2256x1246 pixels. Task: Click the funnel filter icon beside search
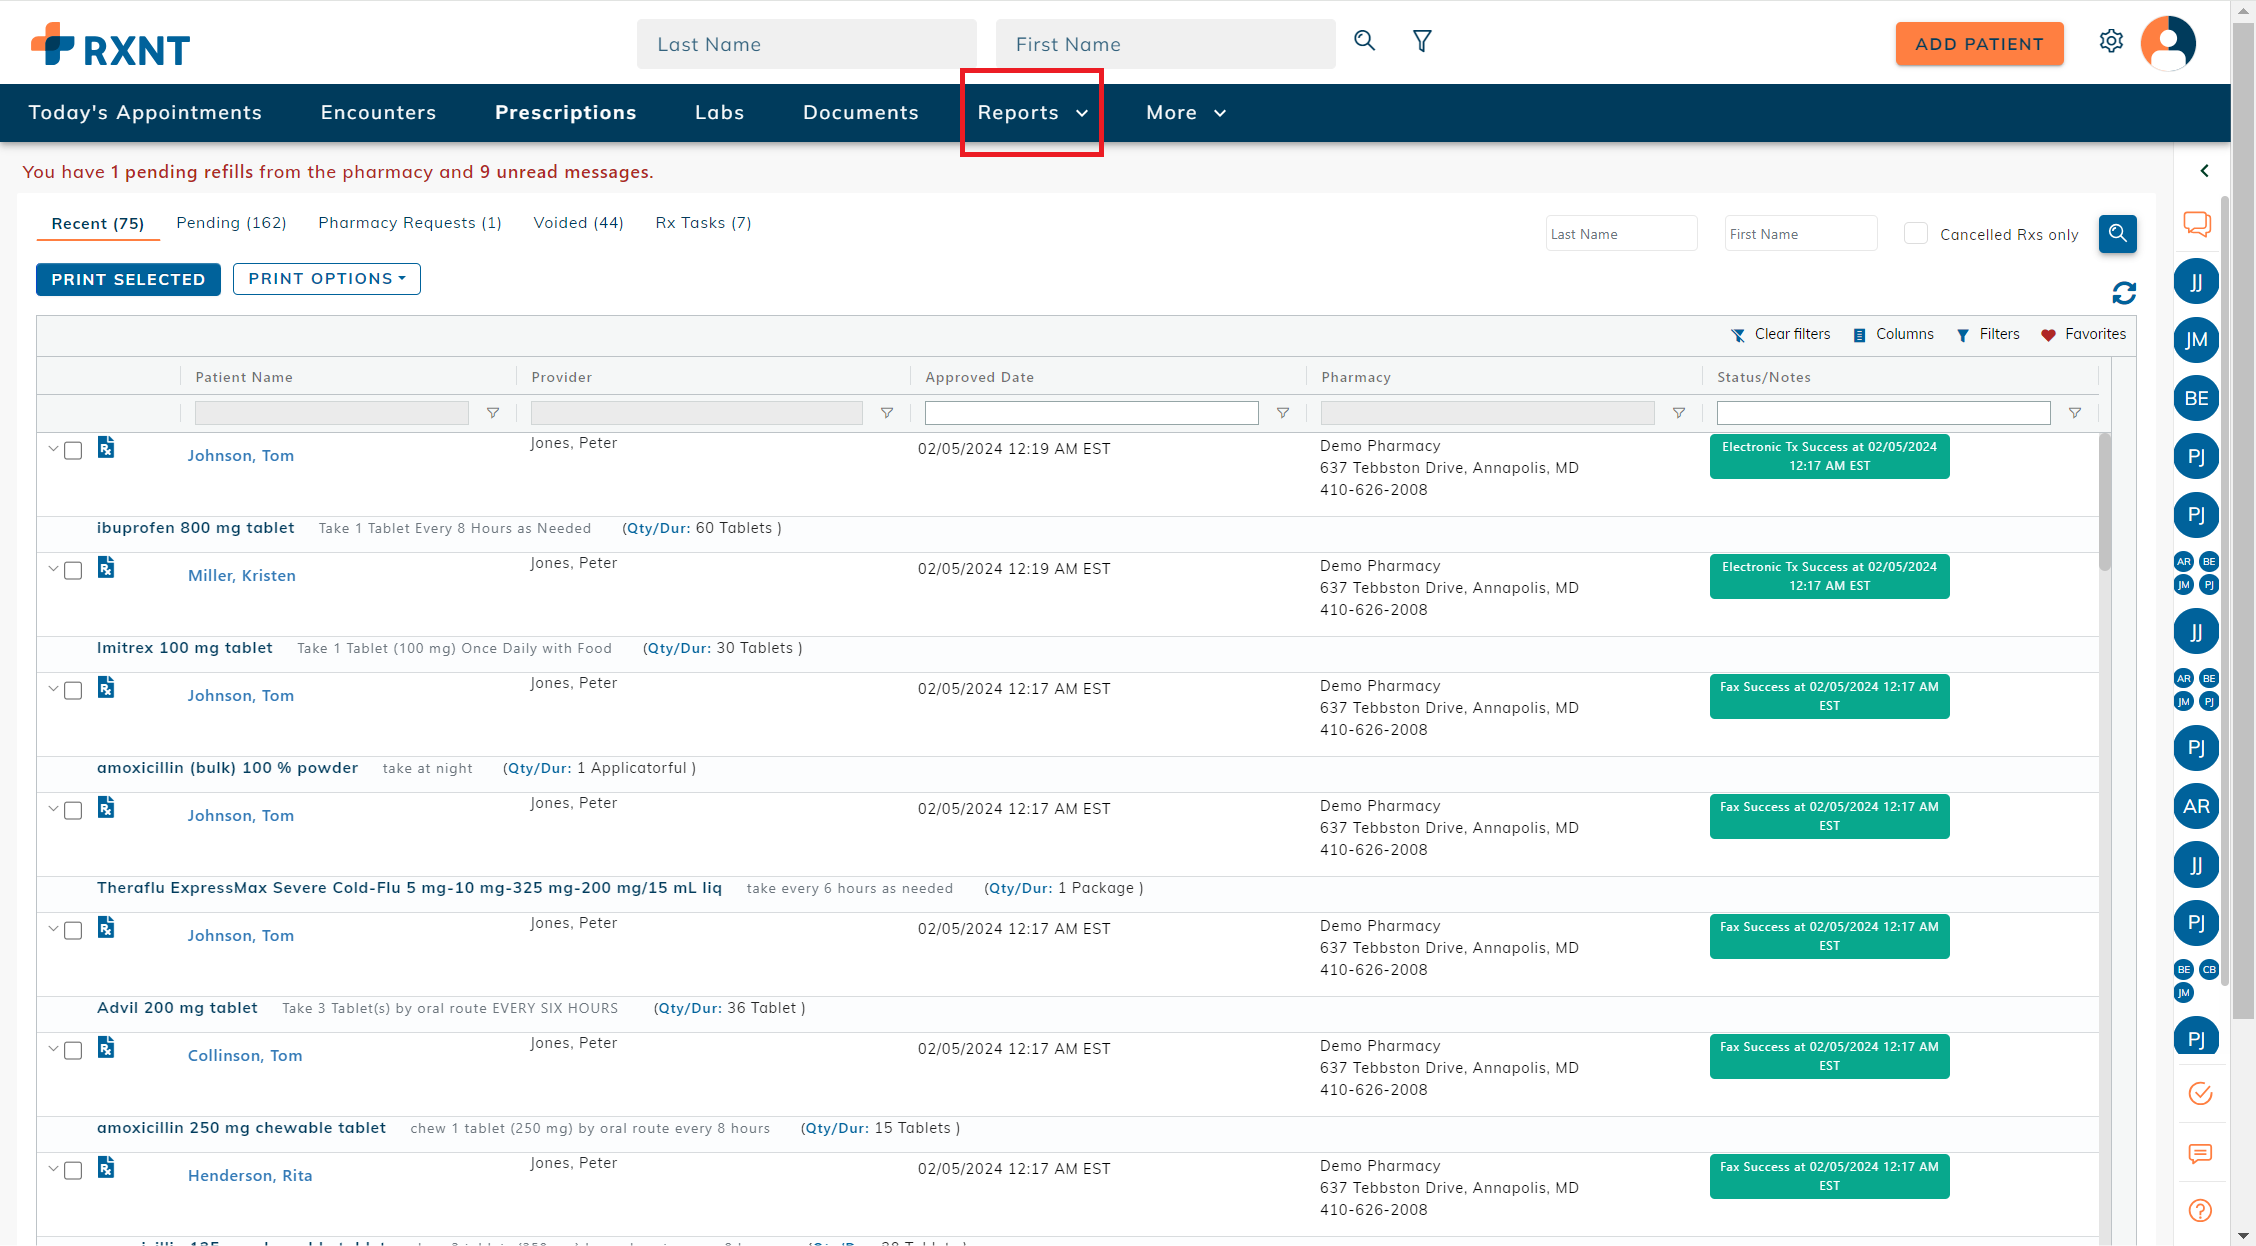(1422, 41)
